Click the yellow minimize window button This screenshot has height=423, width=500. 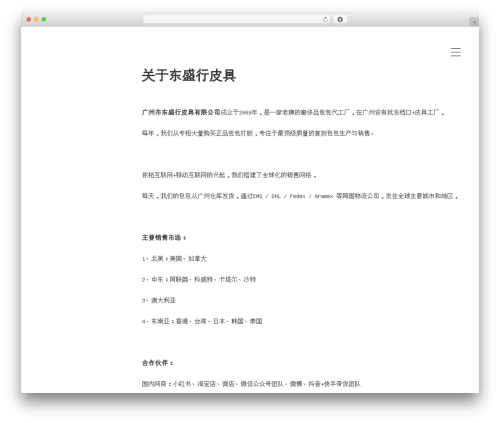tap(36, 20)
